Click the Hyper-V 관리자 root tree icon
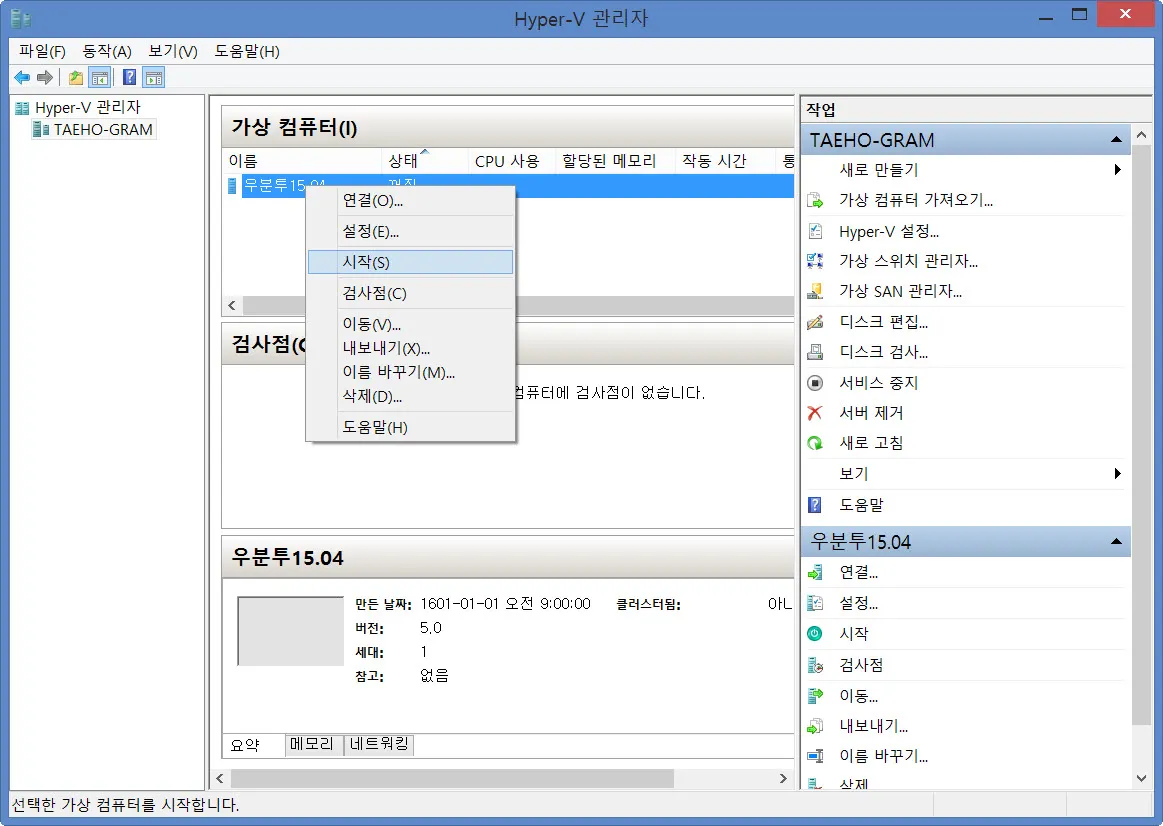 click(22, 108)
